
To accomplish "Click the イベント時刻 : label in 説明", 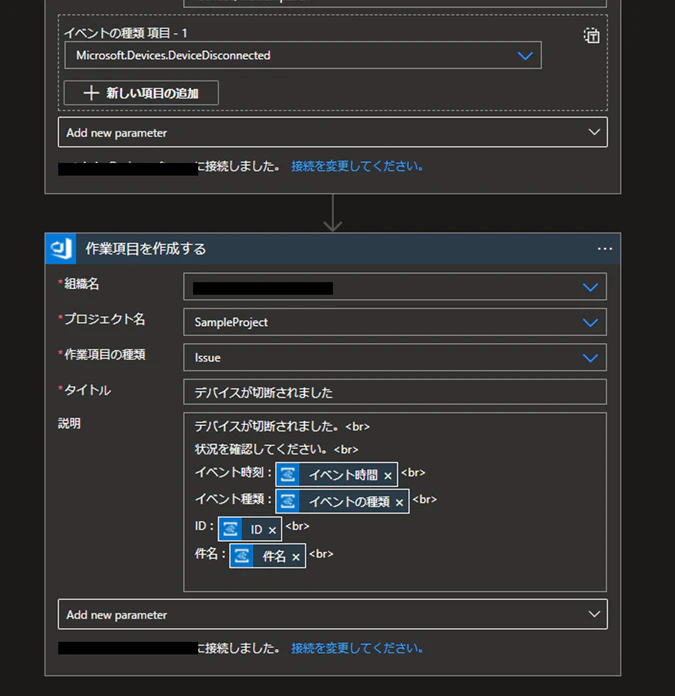I will (233, 472).
